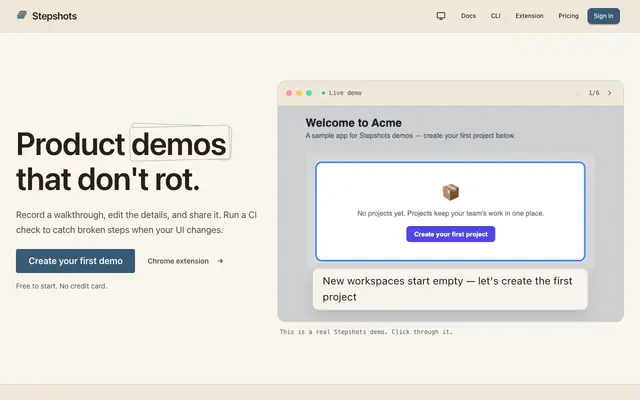This screenshot has height=400, width=640.
Task: Toggle the monitor theme icon in navbar
Action: pyautogui.click(x=441, y=16)
